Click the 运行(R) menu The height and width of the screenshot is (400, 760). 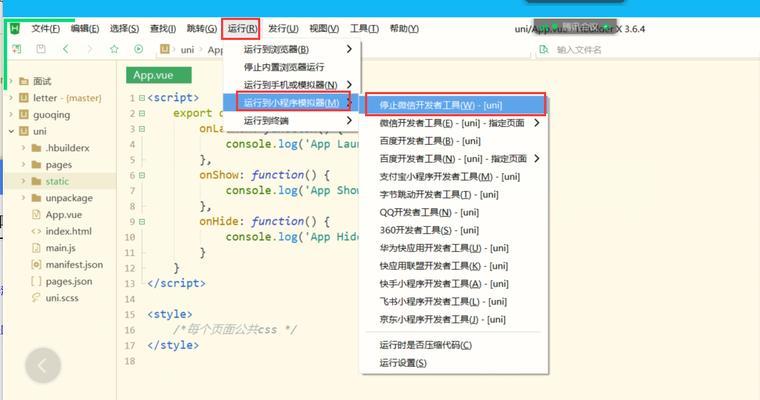pyautogui.click(x=242, y=29)
